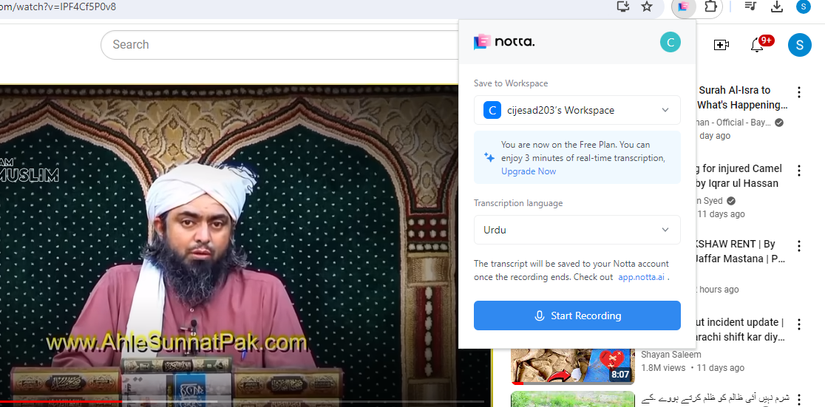Screen dimensions: 825x407
Task: Open more options for RIKSHAW RENT video
Action: tap(799, 246)
